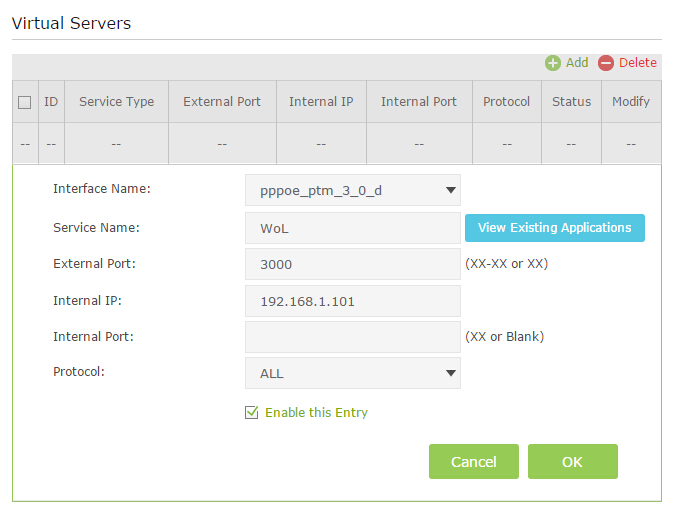The height and width of the screenshot is (517, 677).
Task: Click the Service Type column header
Action: coord(117,101)
